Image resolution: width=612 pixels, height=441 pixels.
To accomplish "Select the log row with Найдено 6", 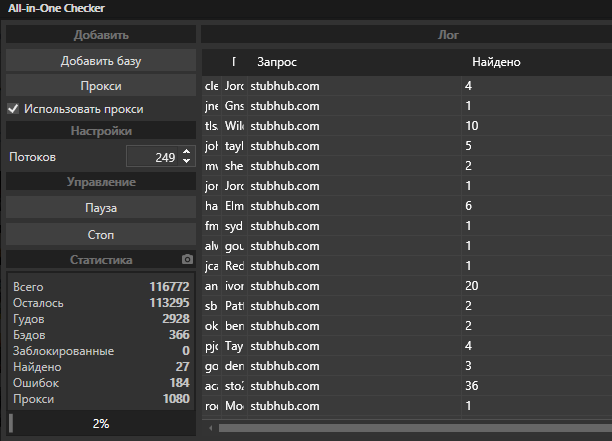I will (x=407, y=206).
